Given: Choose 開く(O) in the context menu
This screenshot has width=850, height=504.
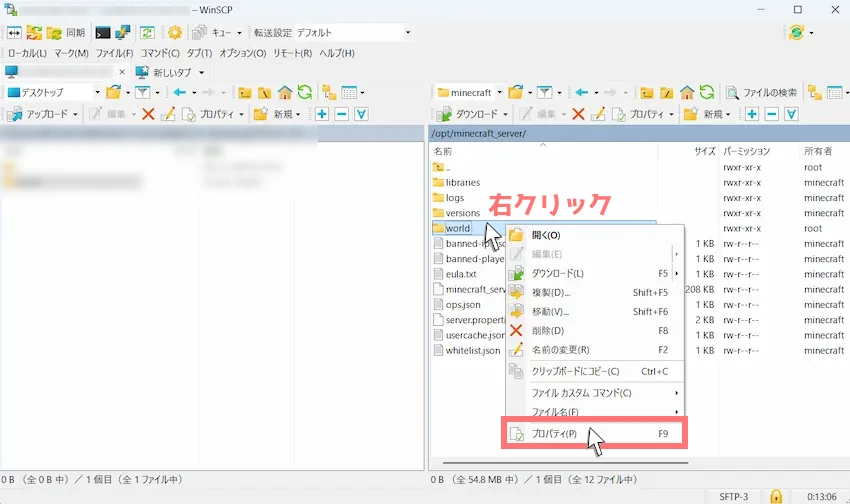Looking at the screenshot, I should (x=595, y=235).
